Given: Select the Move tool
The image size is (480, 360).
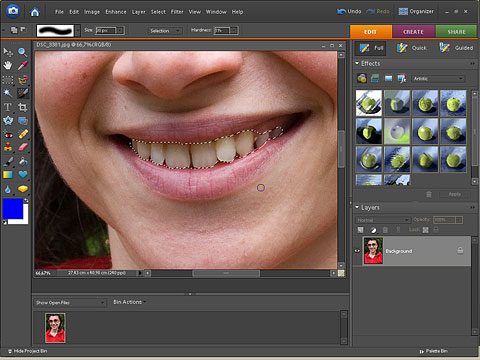Looking at the screenshot, I should (8, 52).
